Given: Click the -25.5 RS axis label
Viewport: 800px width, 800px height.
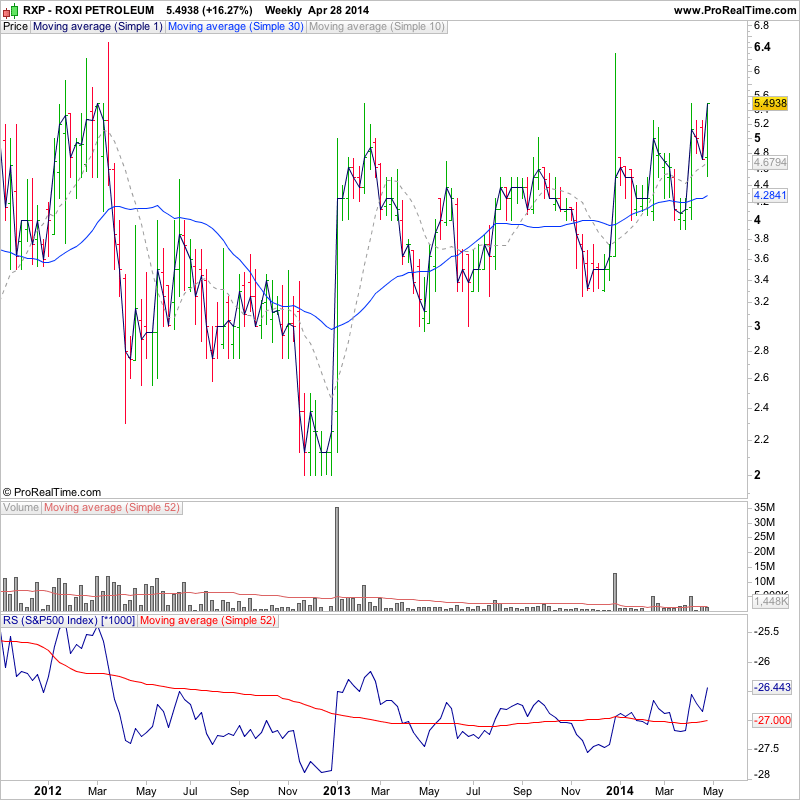Looking at the screenshot, I should point(768,631).
